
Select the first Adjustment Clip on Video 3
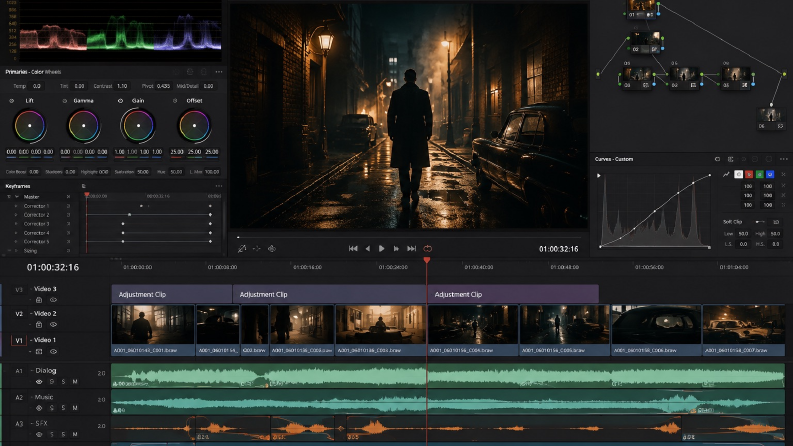click(x=172, y=294)
